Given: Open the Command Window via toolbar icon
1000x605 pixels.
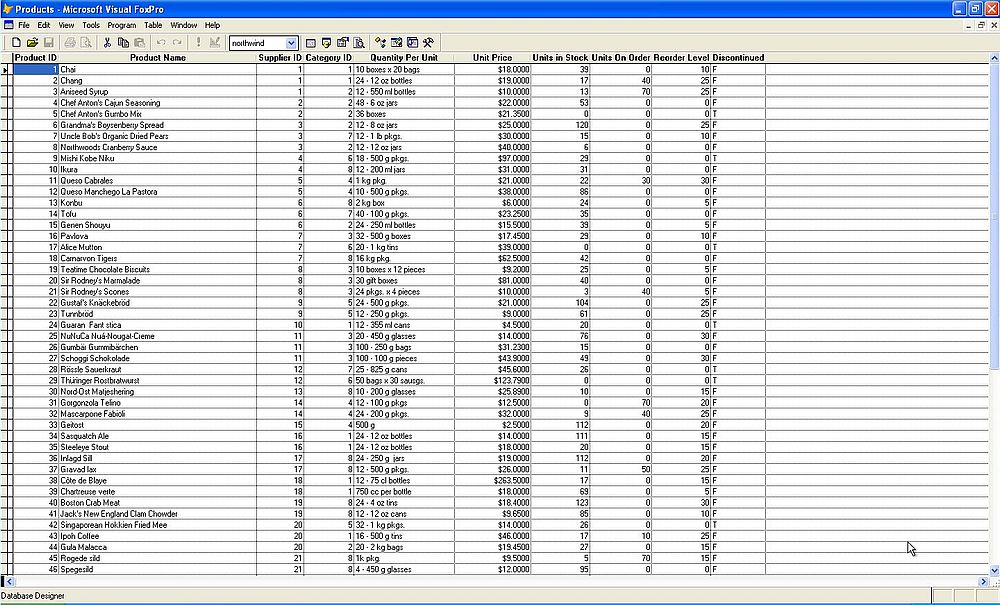Looking at the screenshot, I should point(311,43).
